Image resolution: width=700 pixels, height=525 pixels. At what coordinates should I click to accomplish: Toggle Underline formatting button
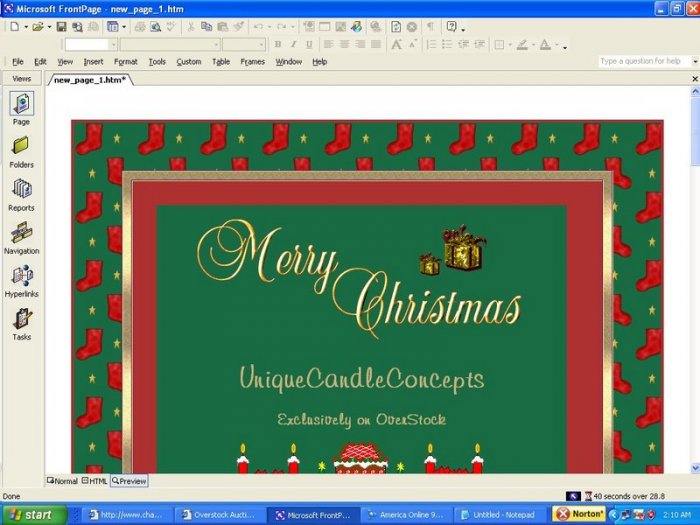309,44
